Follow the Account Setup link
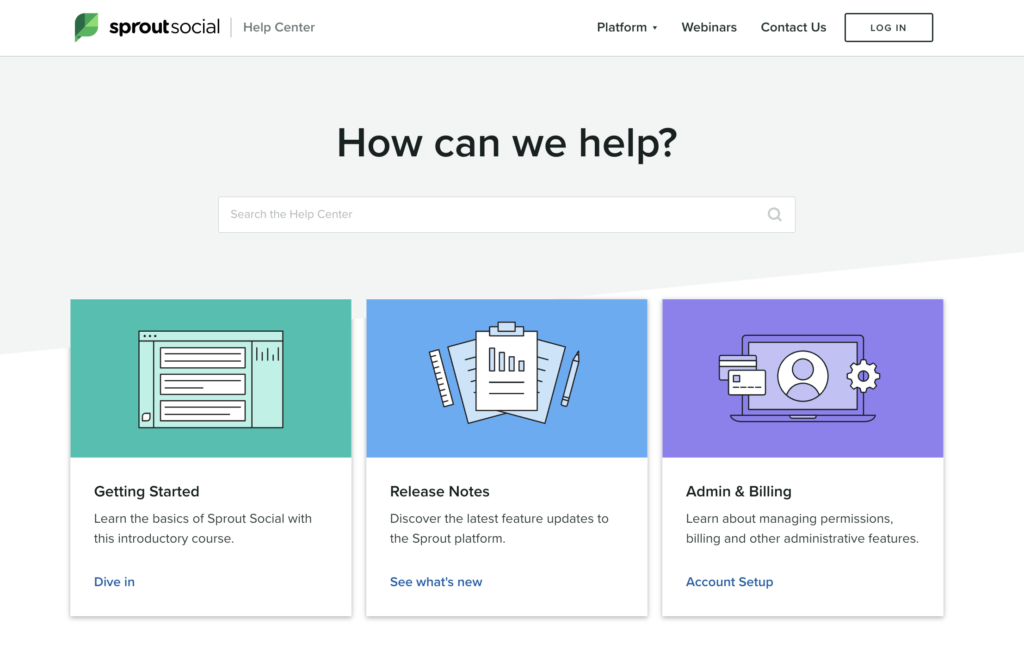Image resolution: width=1024 pixels, height=656 pixels. click(729, 582)
